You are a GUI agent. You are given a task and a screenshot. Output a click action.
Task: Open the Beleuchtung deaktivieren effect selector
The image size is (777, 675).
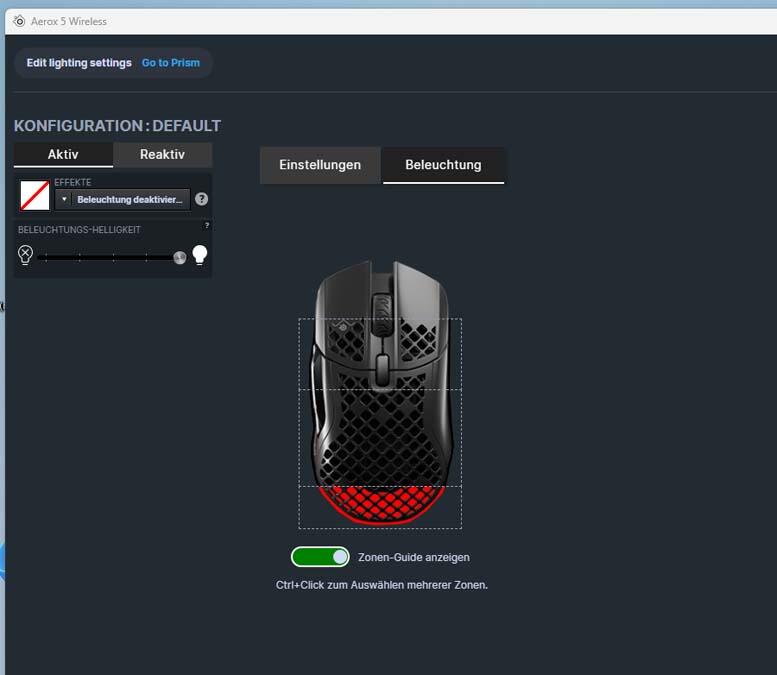click(123, 199)
